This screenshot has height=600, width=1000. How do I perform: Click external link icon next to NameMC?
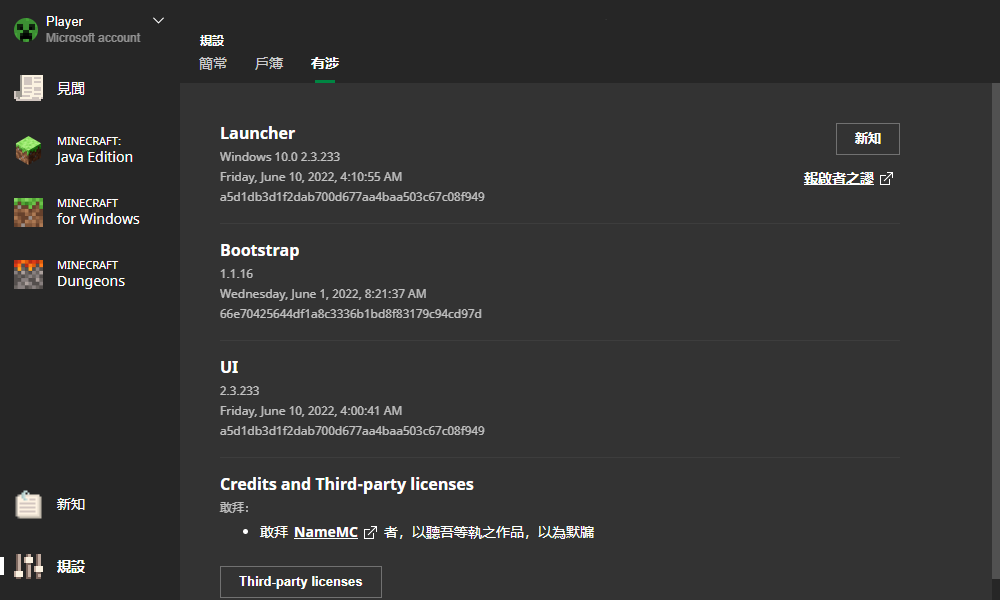(370, 532)
